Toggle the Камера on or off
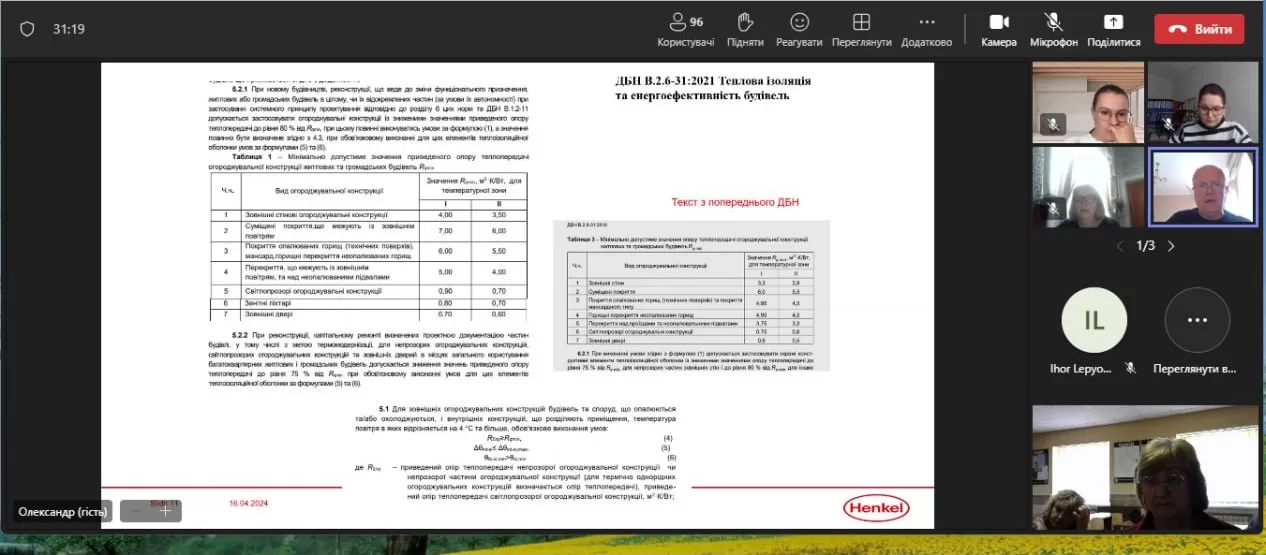 (x=998, y=28)
